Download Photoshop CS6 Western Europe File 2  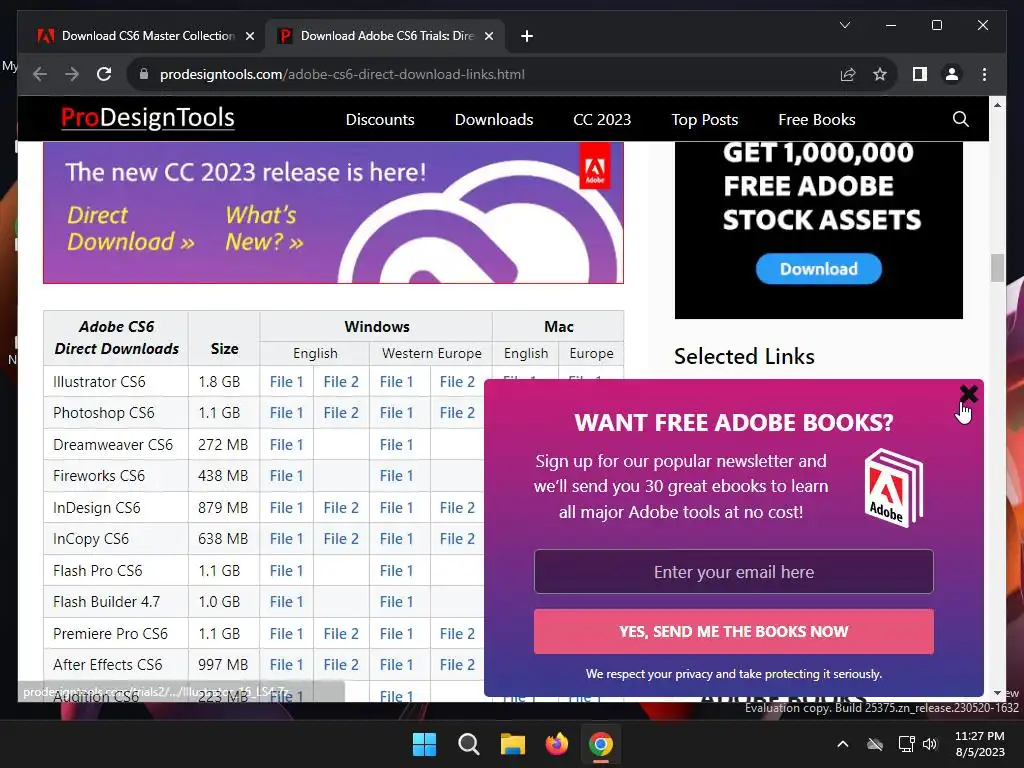[x=457, y=413]
